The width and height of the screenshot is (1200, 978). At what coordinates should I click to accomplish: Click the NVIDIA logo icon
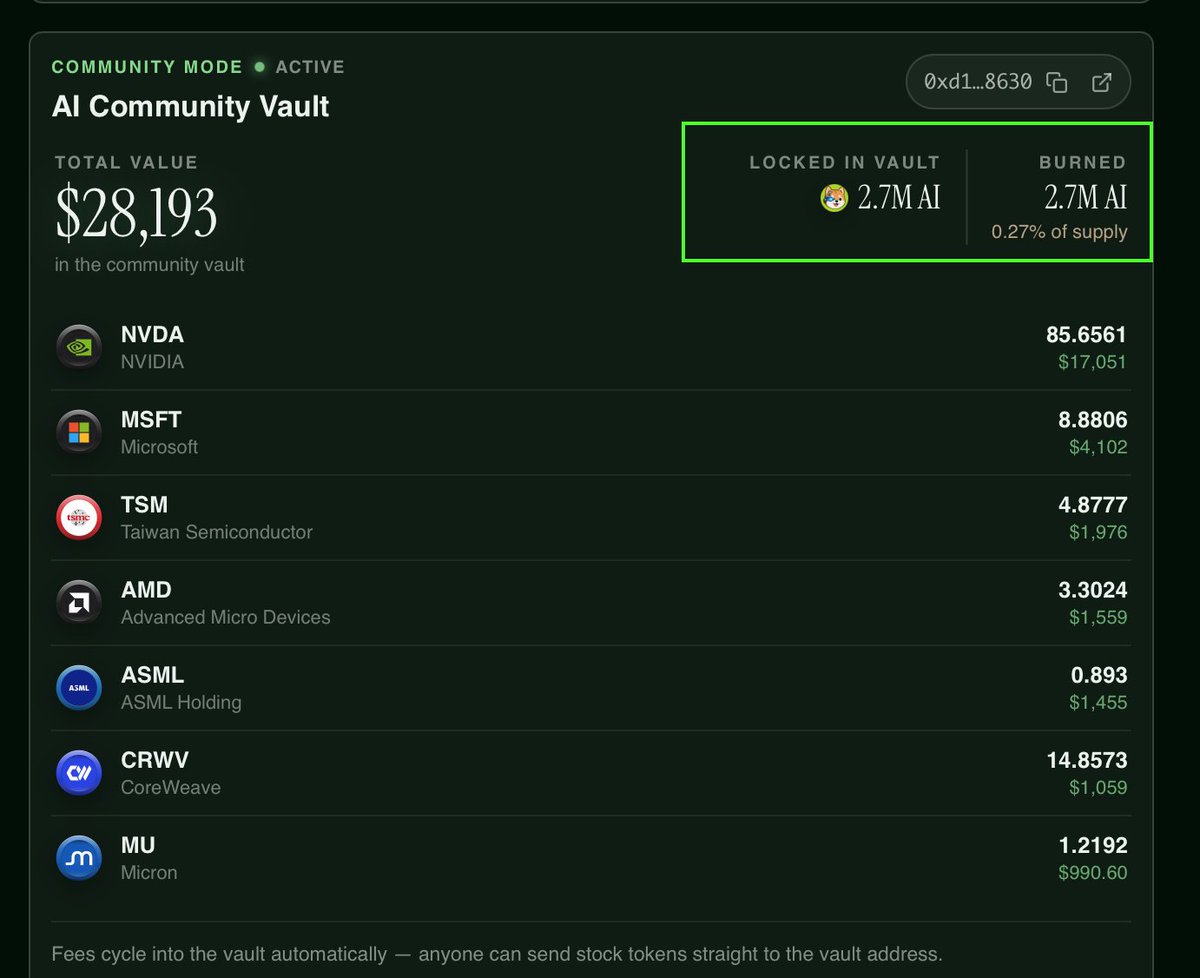pos(79,347)
